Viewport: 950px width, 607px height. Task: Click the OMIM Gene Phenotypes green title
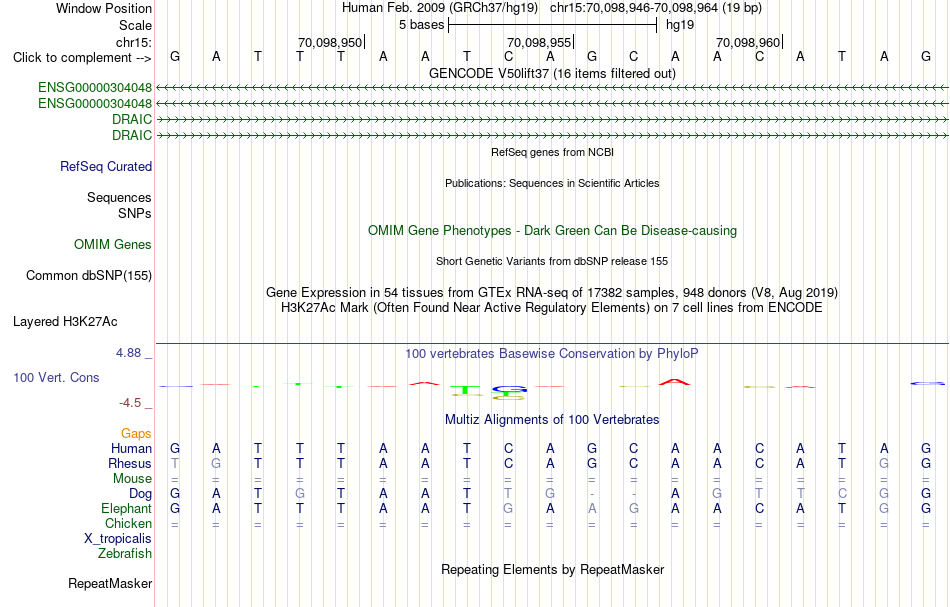552,231
